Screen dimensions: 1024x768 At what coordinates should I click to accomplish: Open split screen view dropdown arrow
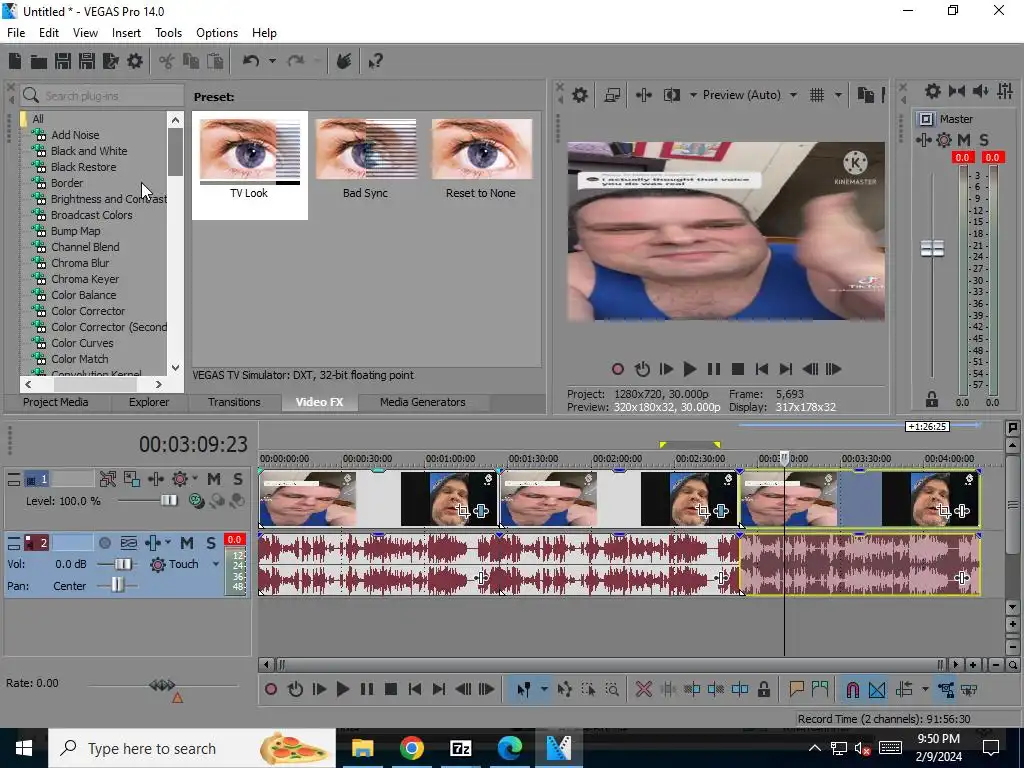693,95
